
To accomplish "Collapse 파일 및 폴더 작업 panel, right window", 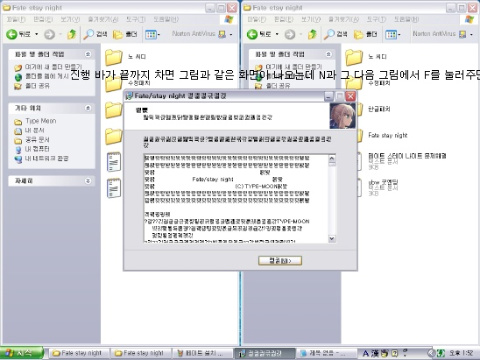I will coord(329,54).
